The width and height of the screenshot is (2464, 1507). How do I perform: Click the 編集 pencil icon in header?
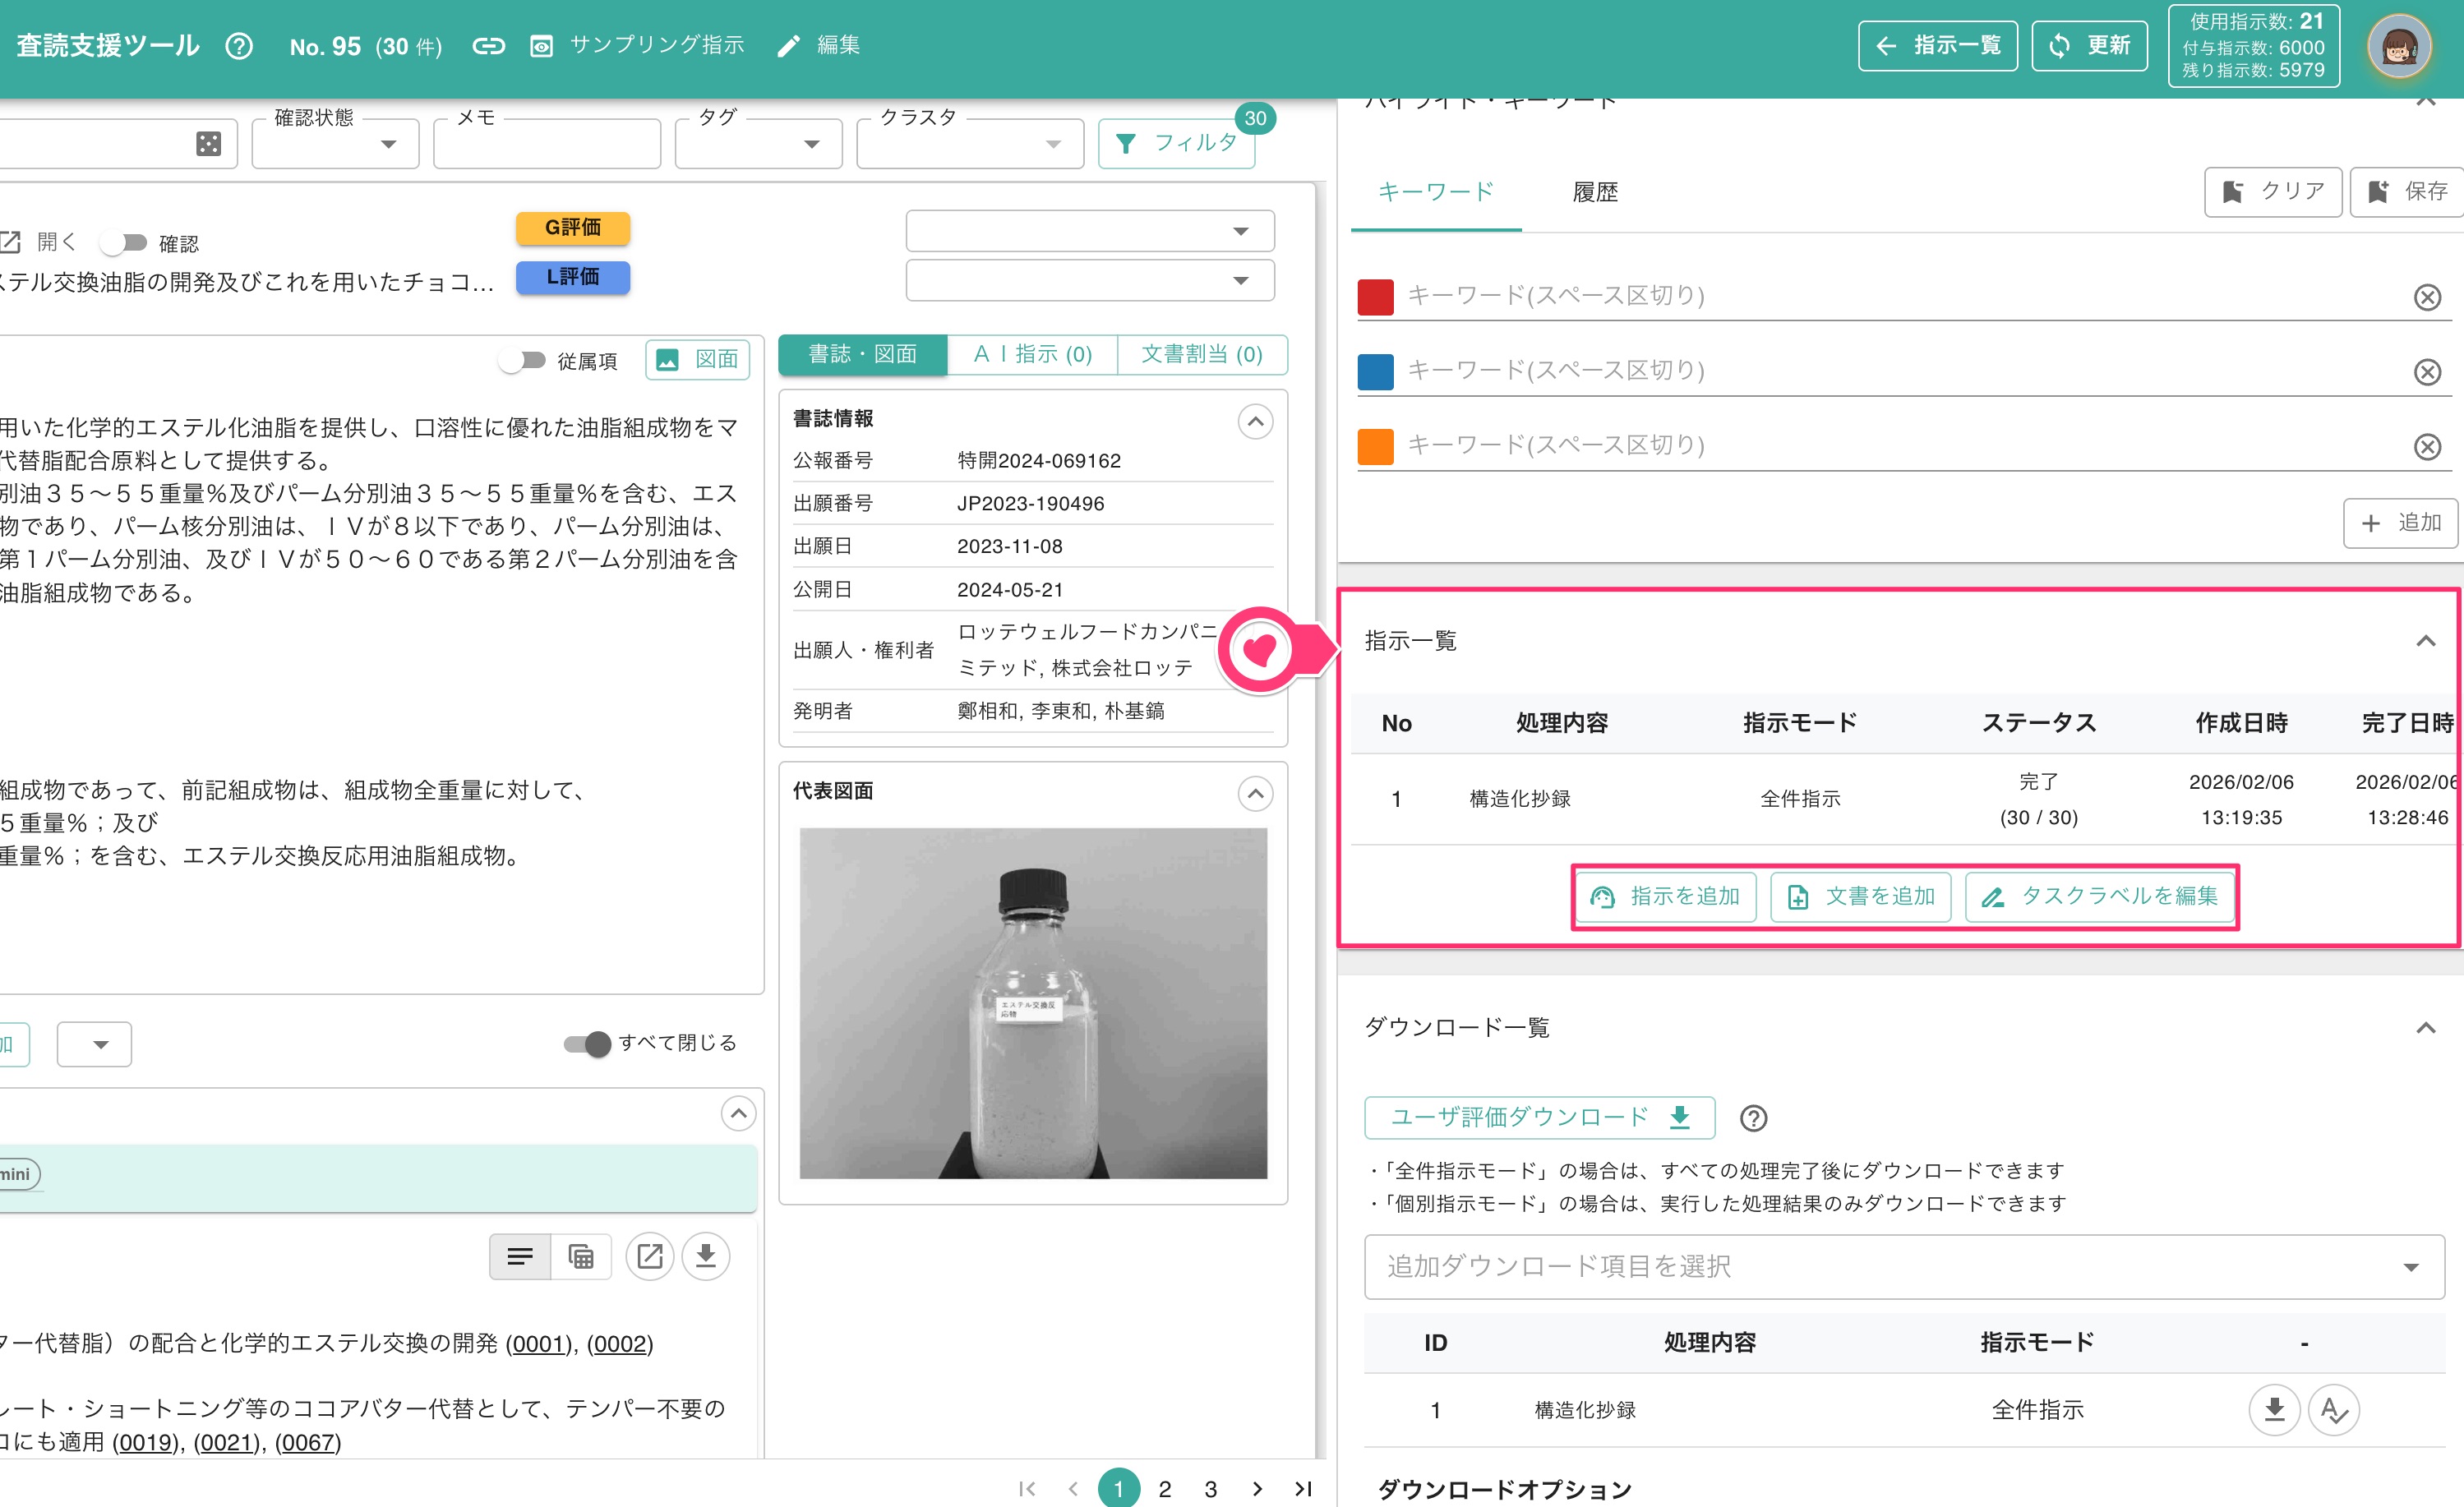click(789, 46)
